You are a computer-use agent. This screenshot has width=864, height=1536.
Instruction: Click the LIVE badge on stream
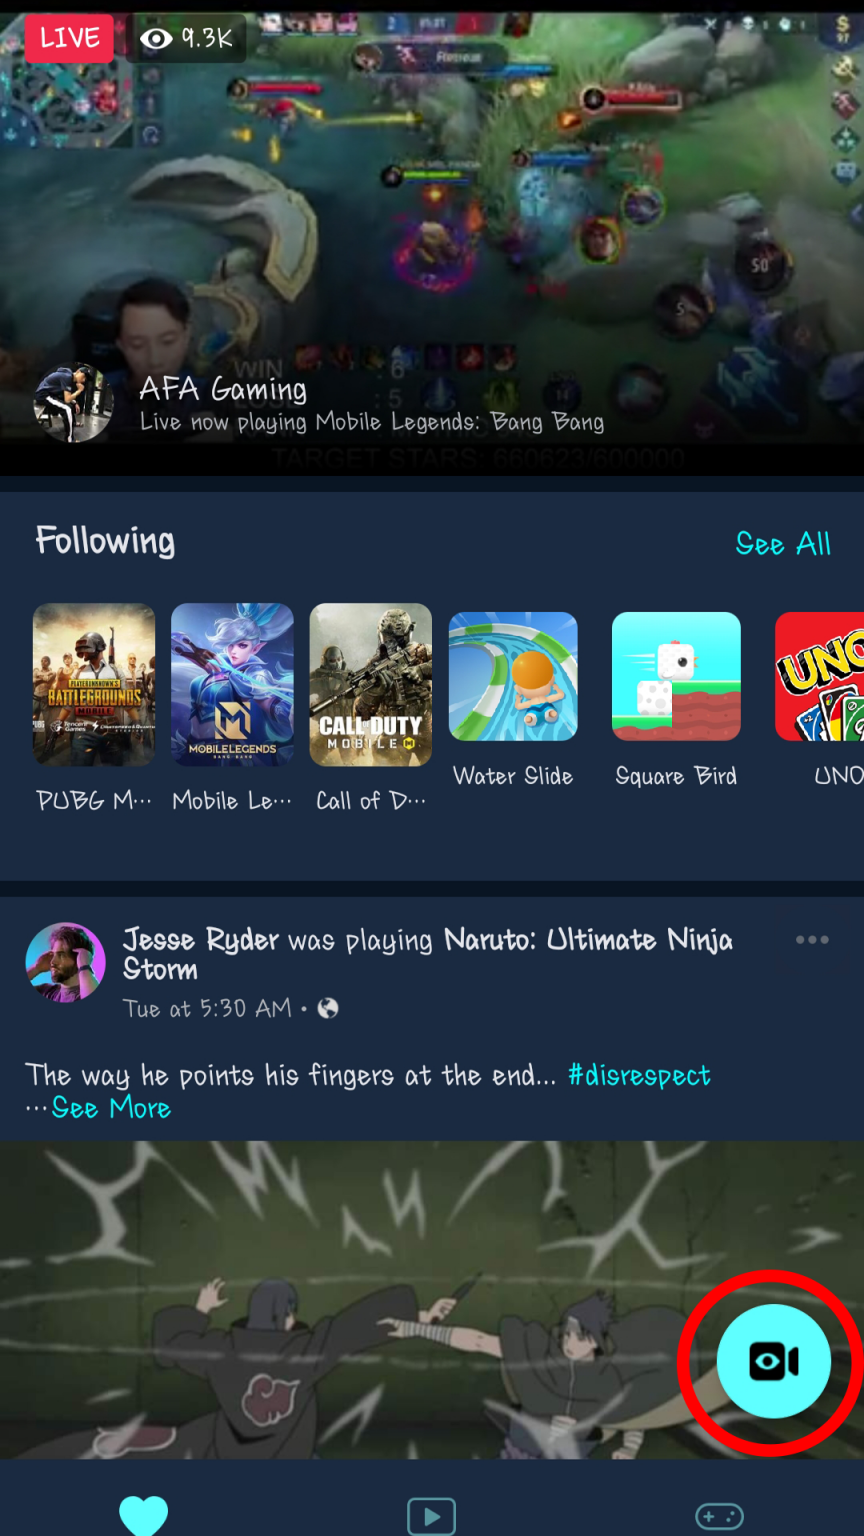(x=69, y=38)
